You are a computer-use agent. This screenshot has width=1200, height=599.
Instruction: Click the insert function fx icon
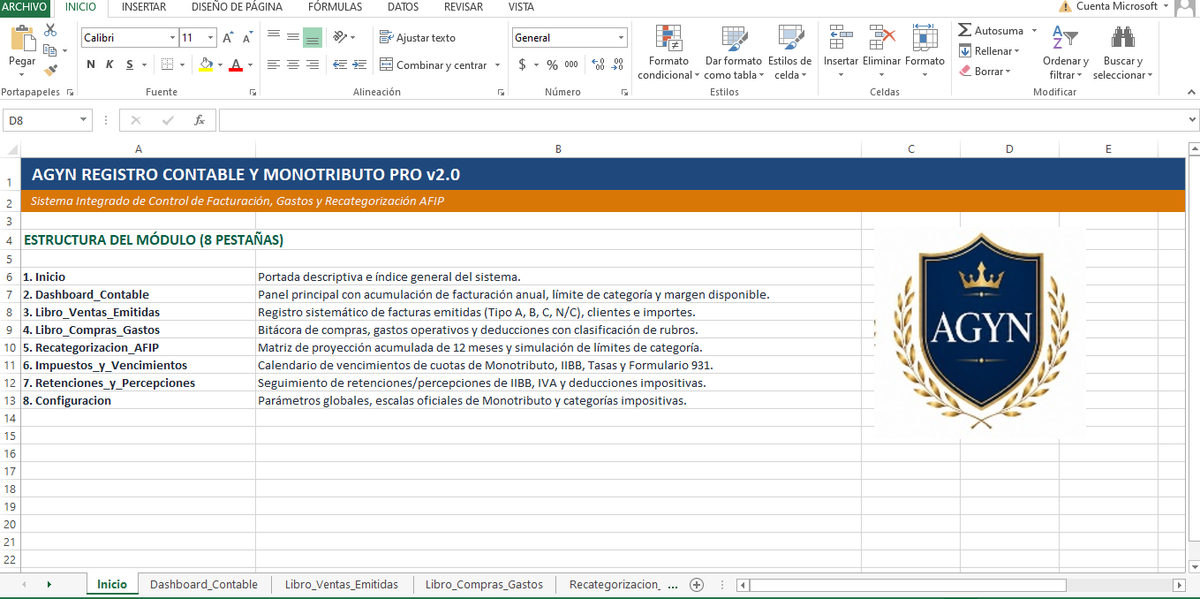coord(199,120)
